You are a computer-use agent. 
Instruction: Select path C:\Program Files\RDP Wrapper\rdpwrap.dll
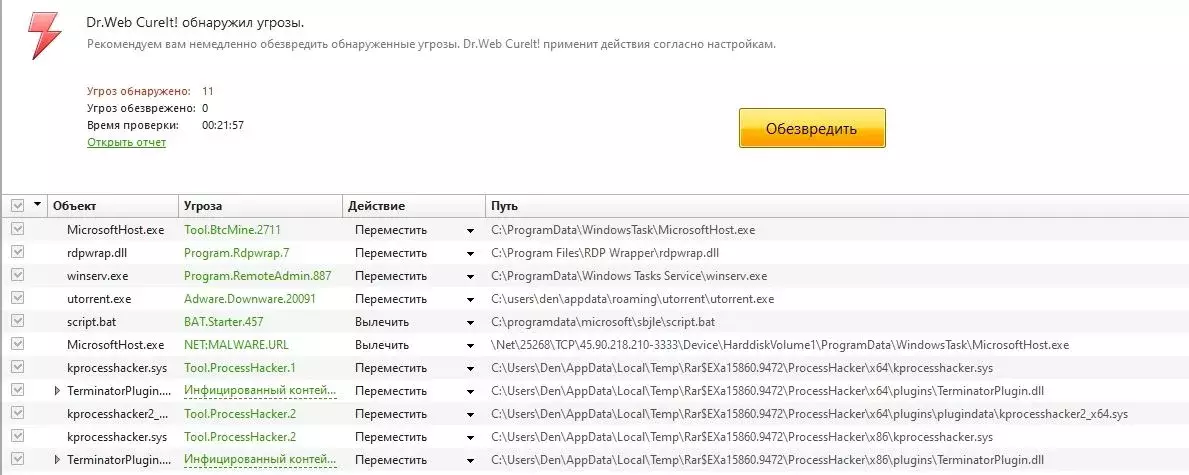pyautogui.click(x=605, y=252)
